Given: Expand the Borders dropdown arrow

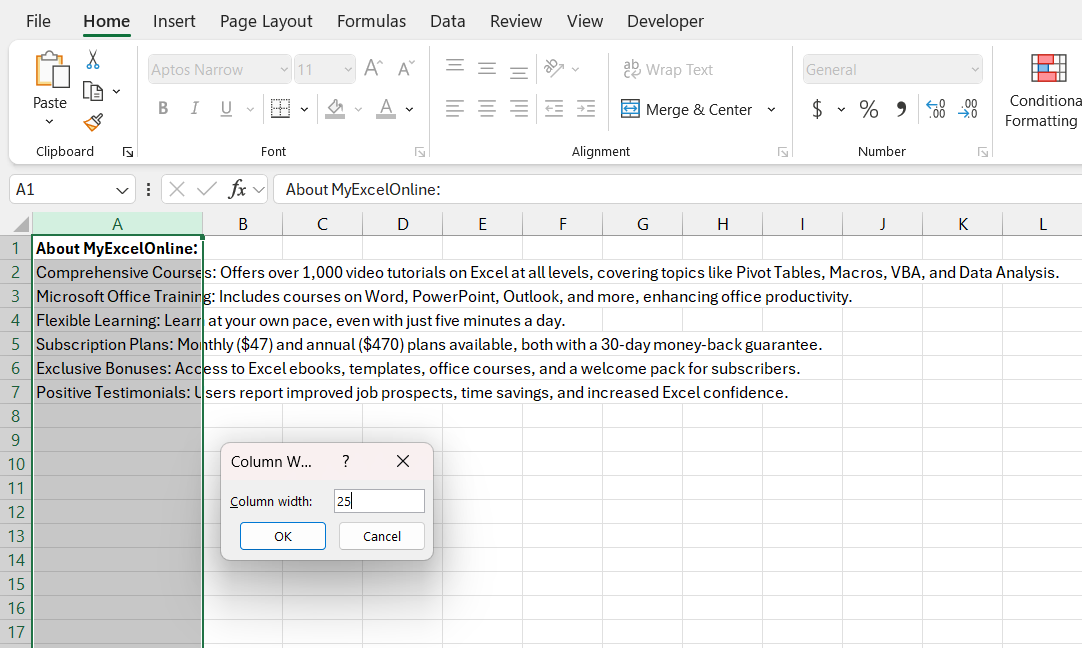Looking at the screenshot, I should pos(304,109).
